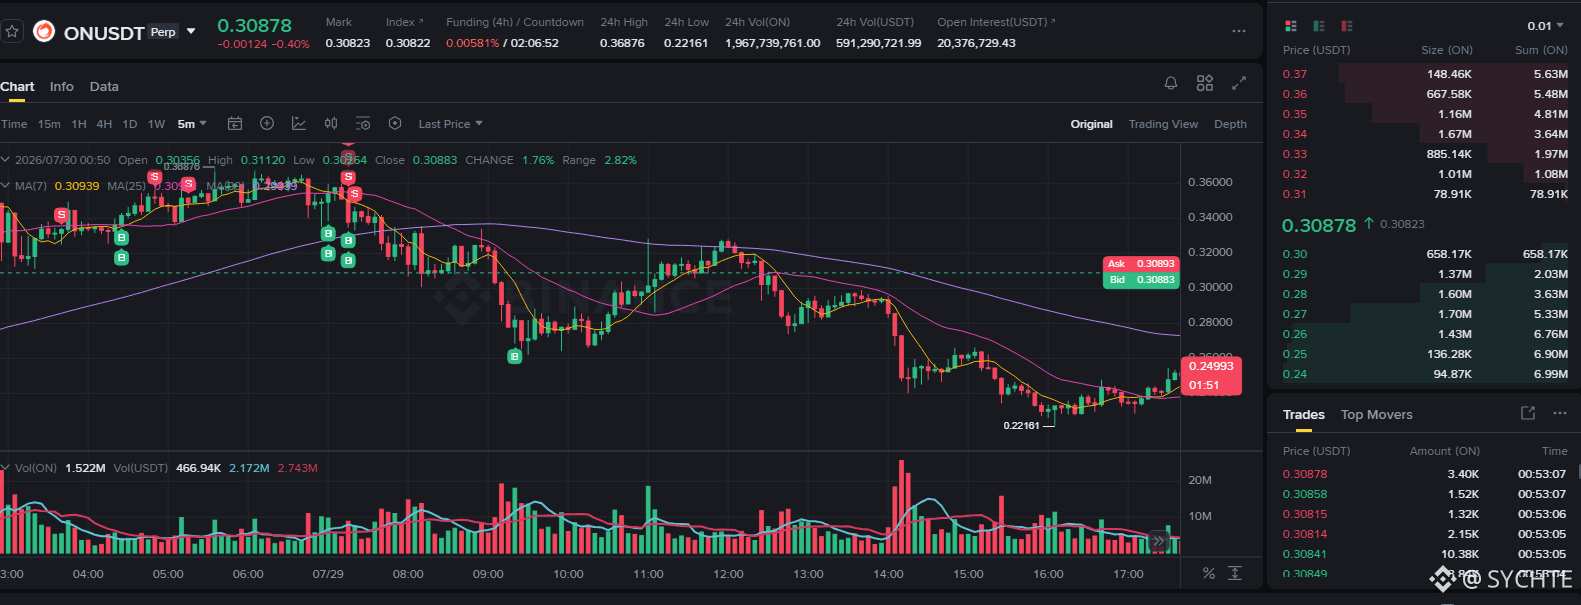This screenshot has width=1581, height=605.
Task: Click the green B marker near 0.26000
Action: [515, 356]
